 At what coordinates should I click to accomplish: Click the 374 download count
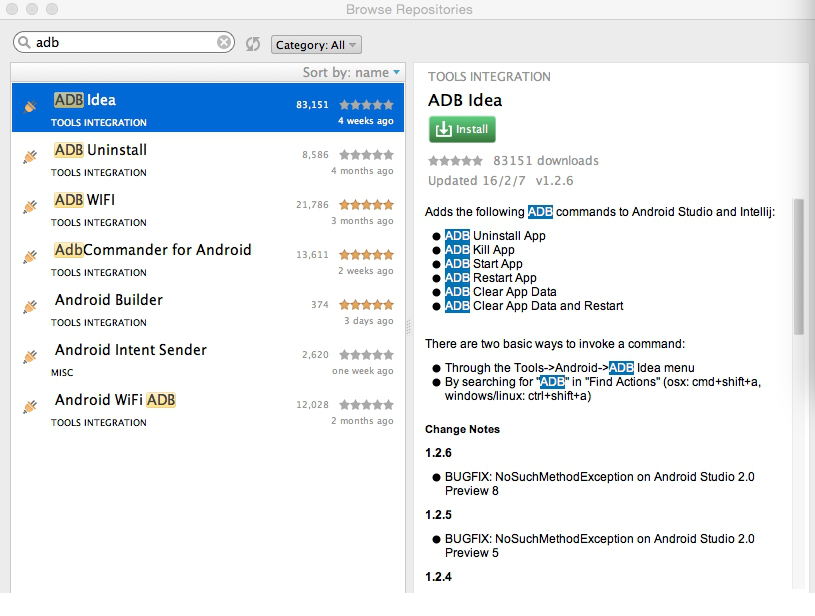320,305
